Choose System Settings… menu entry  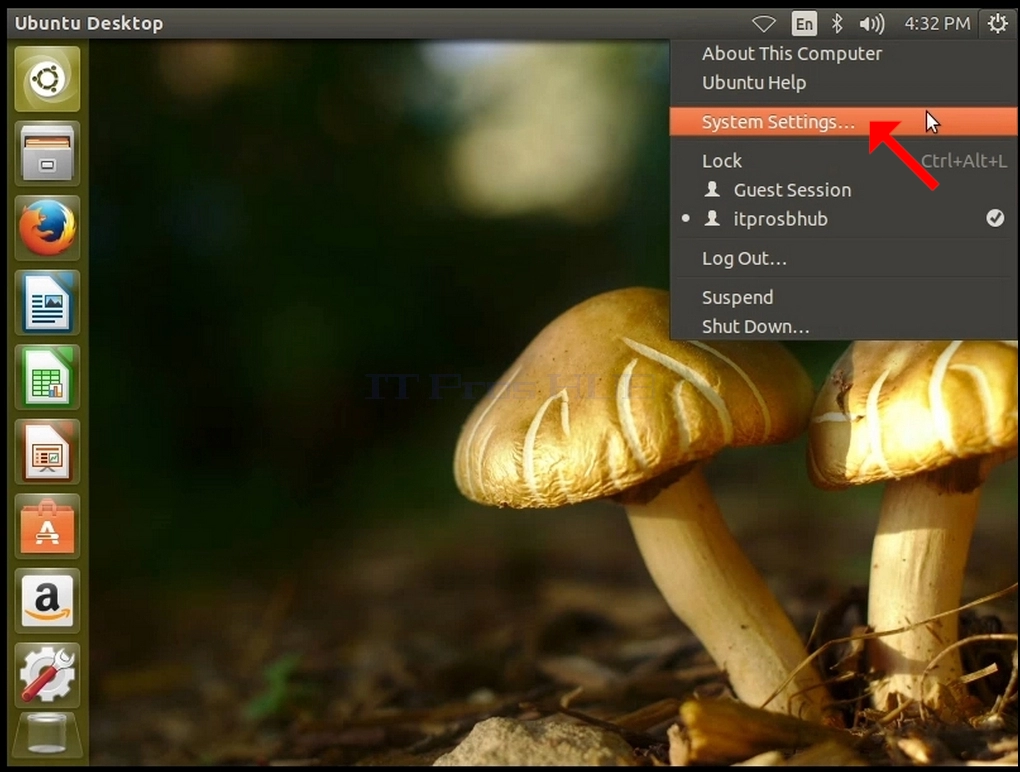click(x=844, y=122)
